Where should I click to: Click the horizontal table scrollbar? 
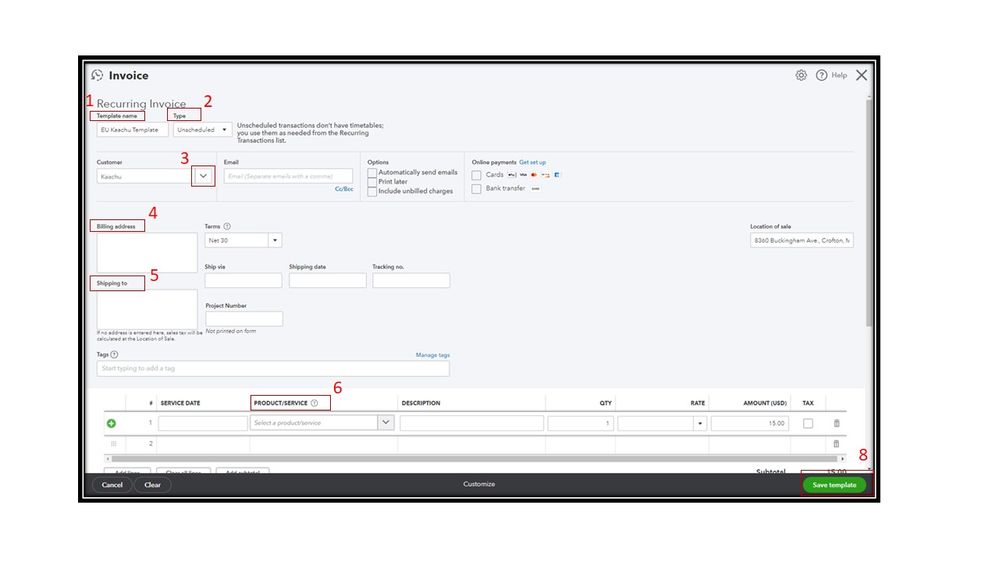pyautogui.click(x=474, y=458)
